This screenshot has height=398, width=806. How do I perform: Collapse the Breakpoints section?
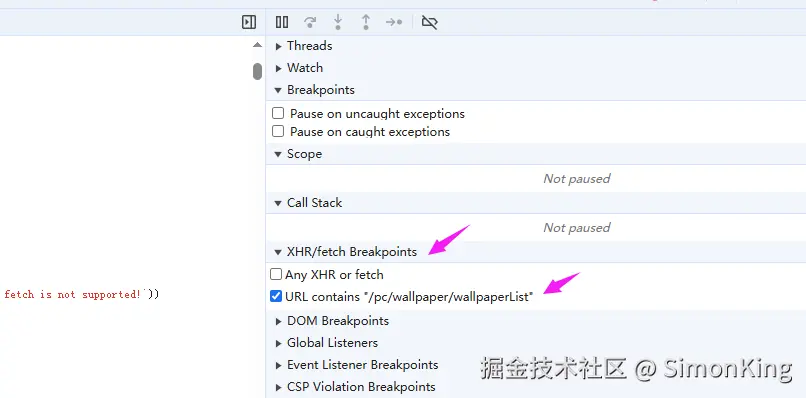pyautogui.click(x=278, y=90)
